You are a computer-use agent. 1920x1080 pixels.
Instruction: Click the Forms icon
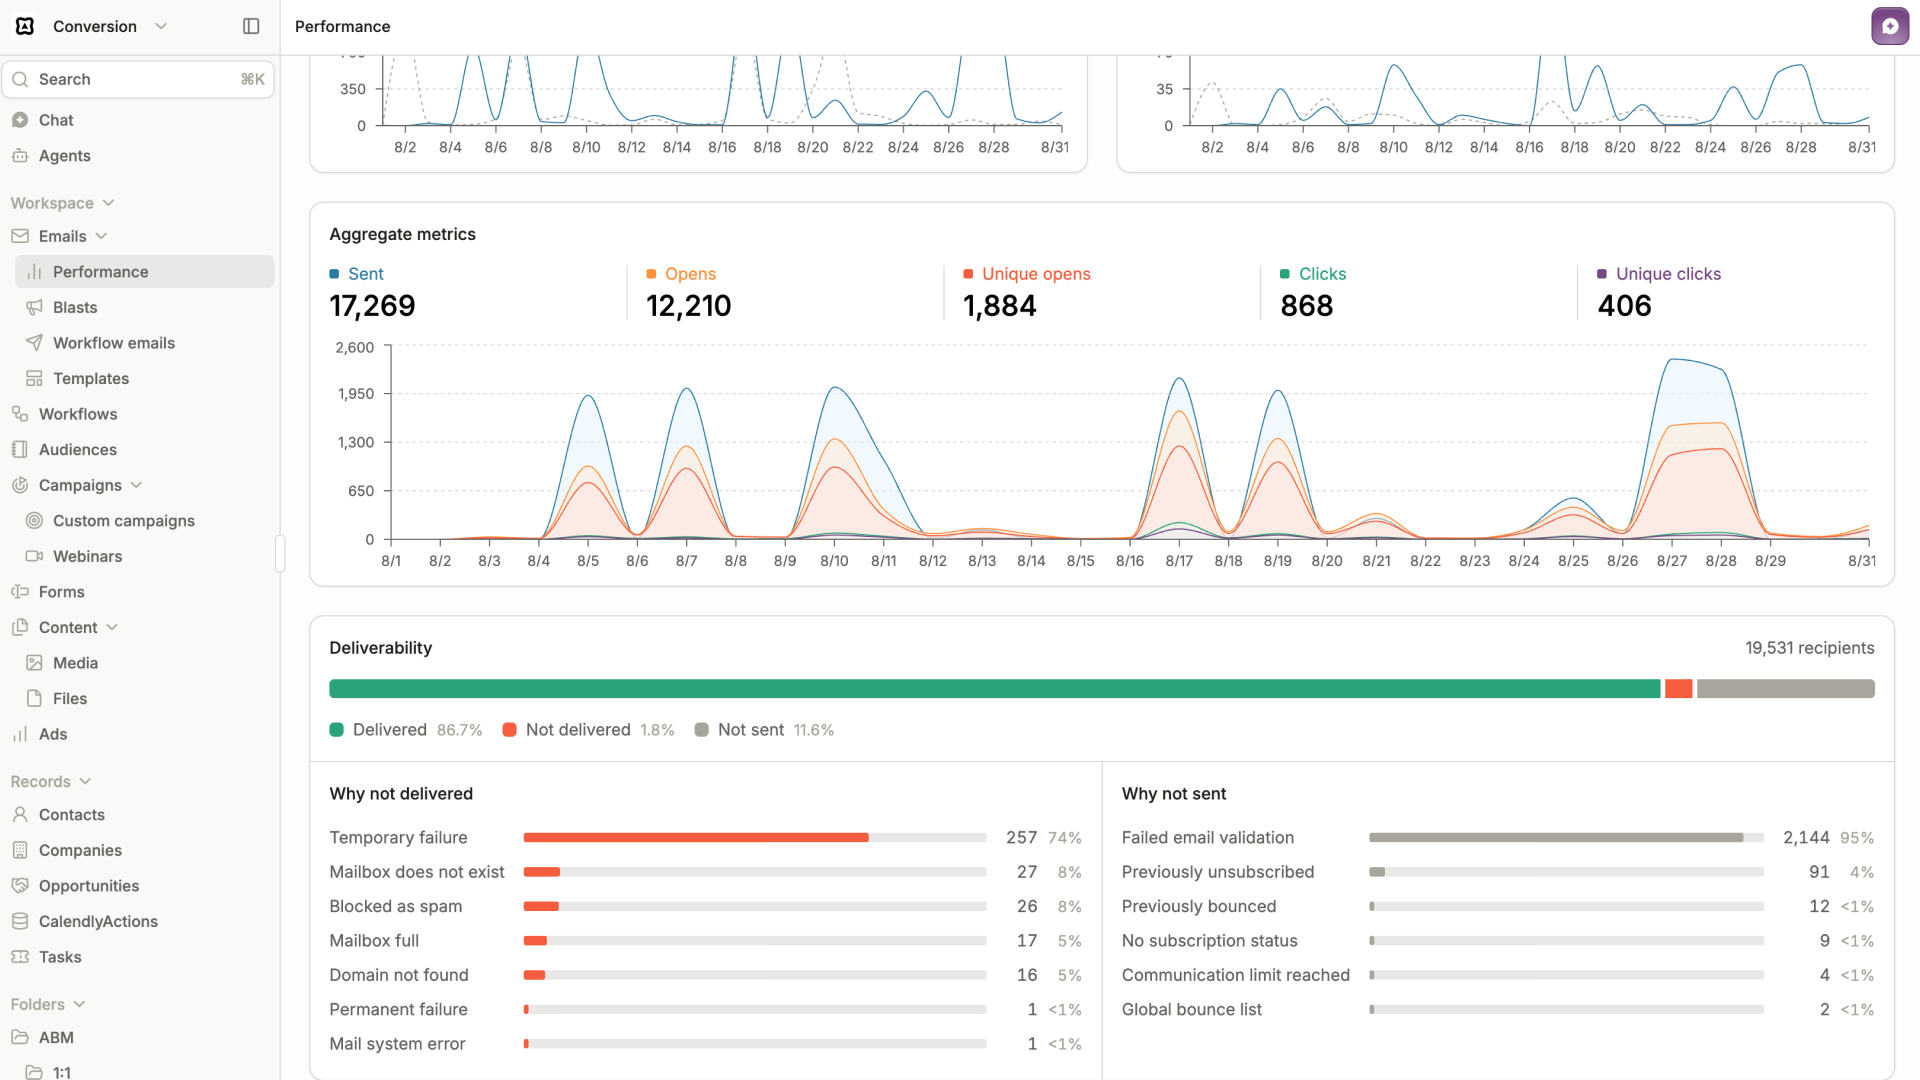pos(20,592)
